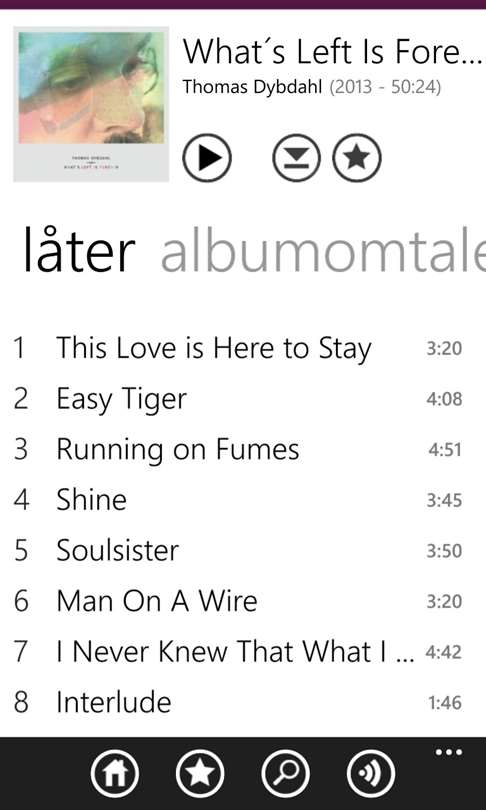Play track This Love is Here to Stay

(238, 348)
